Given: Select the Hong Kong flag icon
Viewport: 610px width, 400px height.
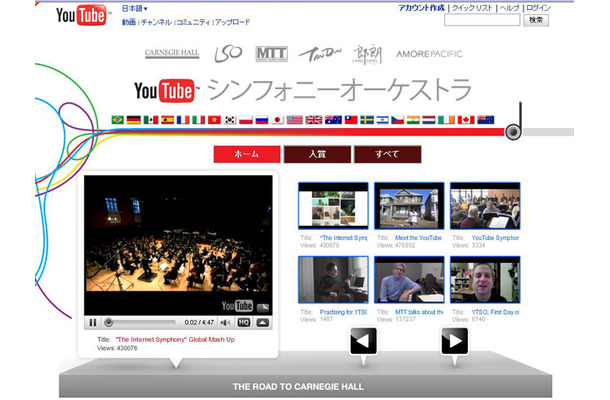Looking at the screenshot, I should pyautogui.click(x=214, y=120).
